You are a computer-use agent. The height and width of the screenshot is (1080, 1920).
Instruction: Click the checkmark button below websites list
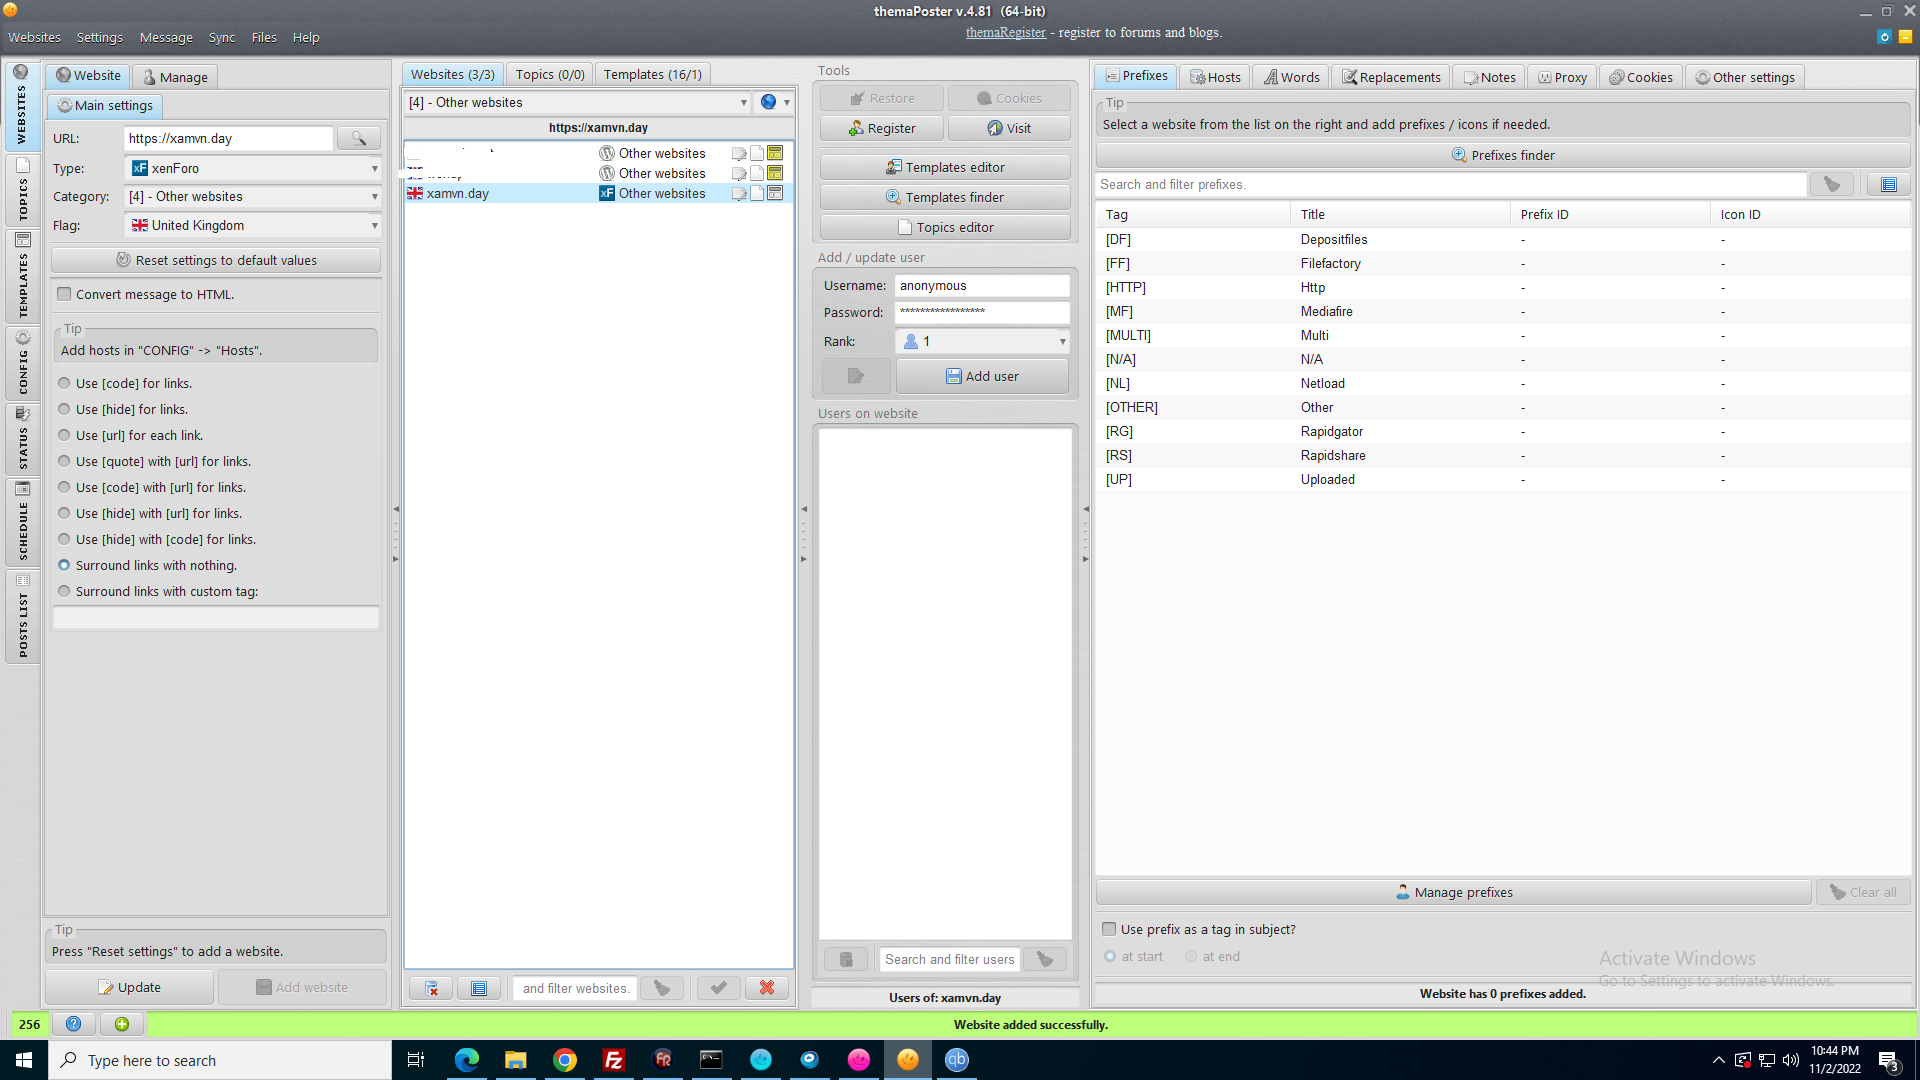pos(718,988)
